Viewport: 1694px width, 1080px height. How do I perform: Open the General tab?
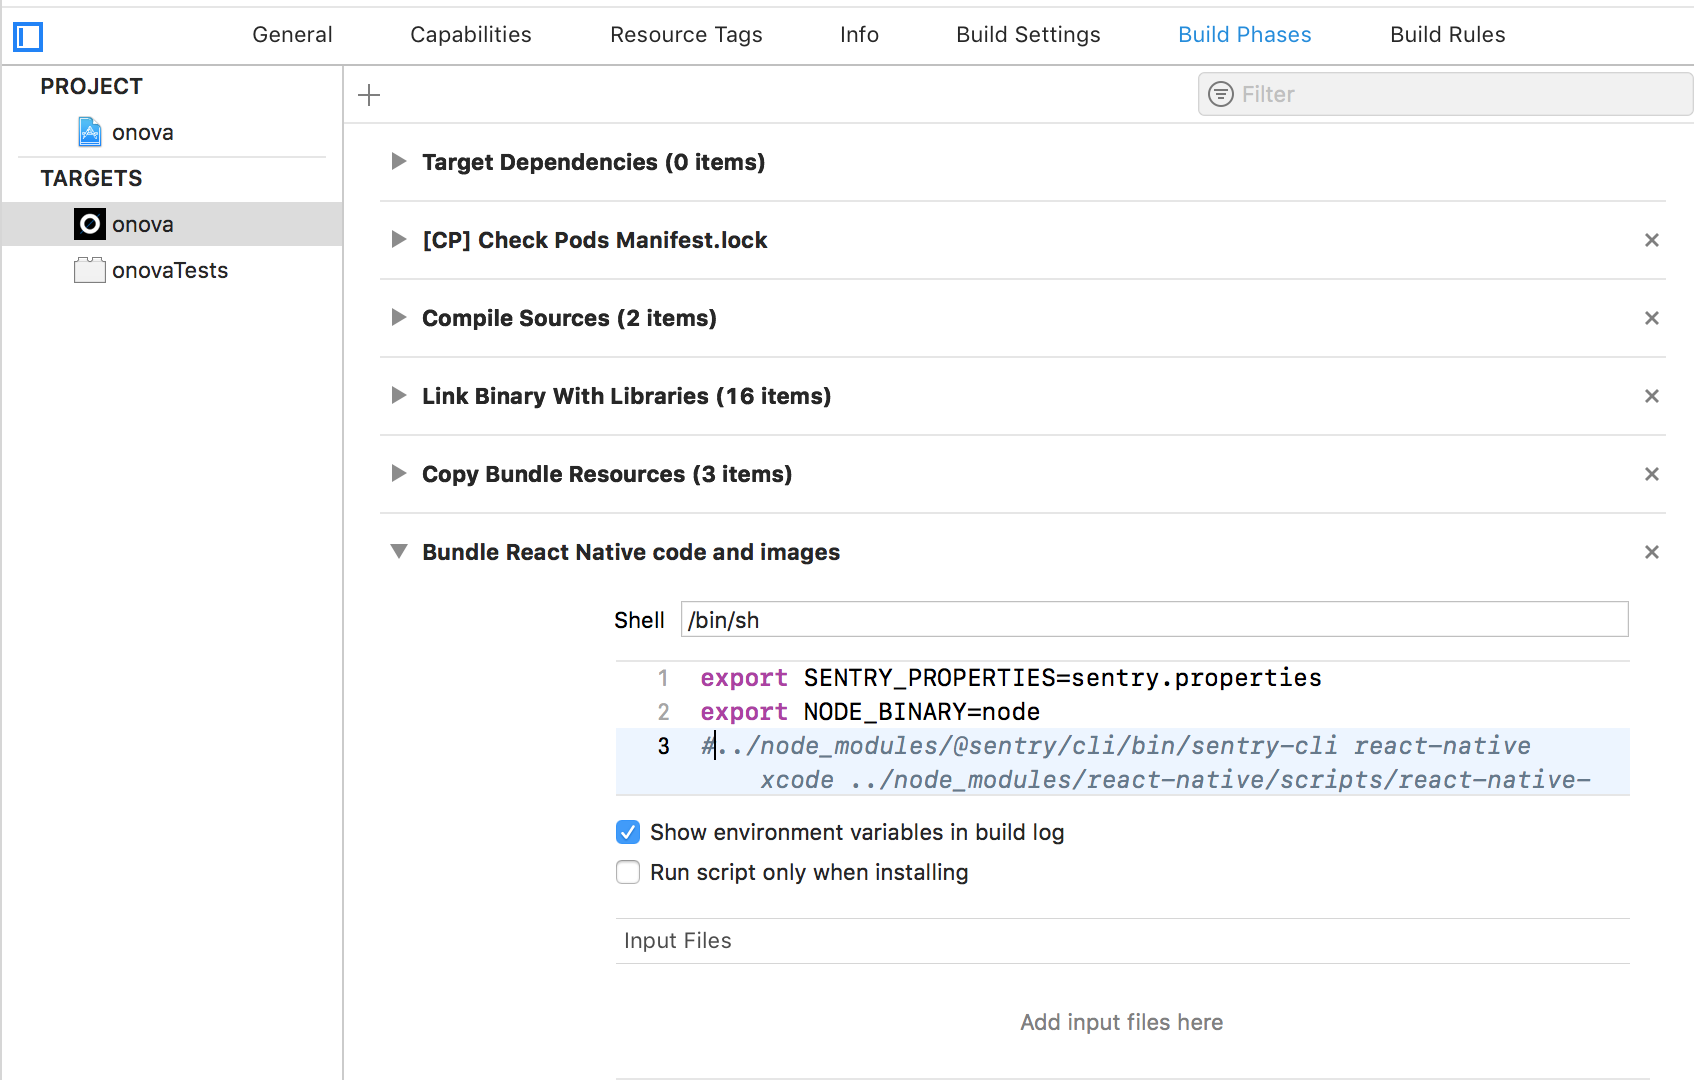pos(292,34)
